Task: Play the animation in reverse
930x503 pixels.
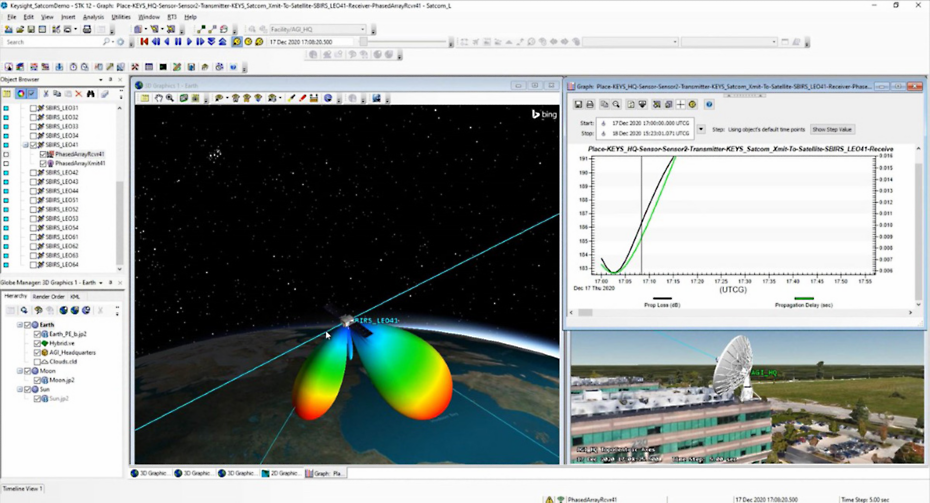Action: point(167,42)
